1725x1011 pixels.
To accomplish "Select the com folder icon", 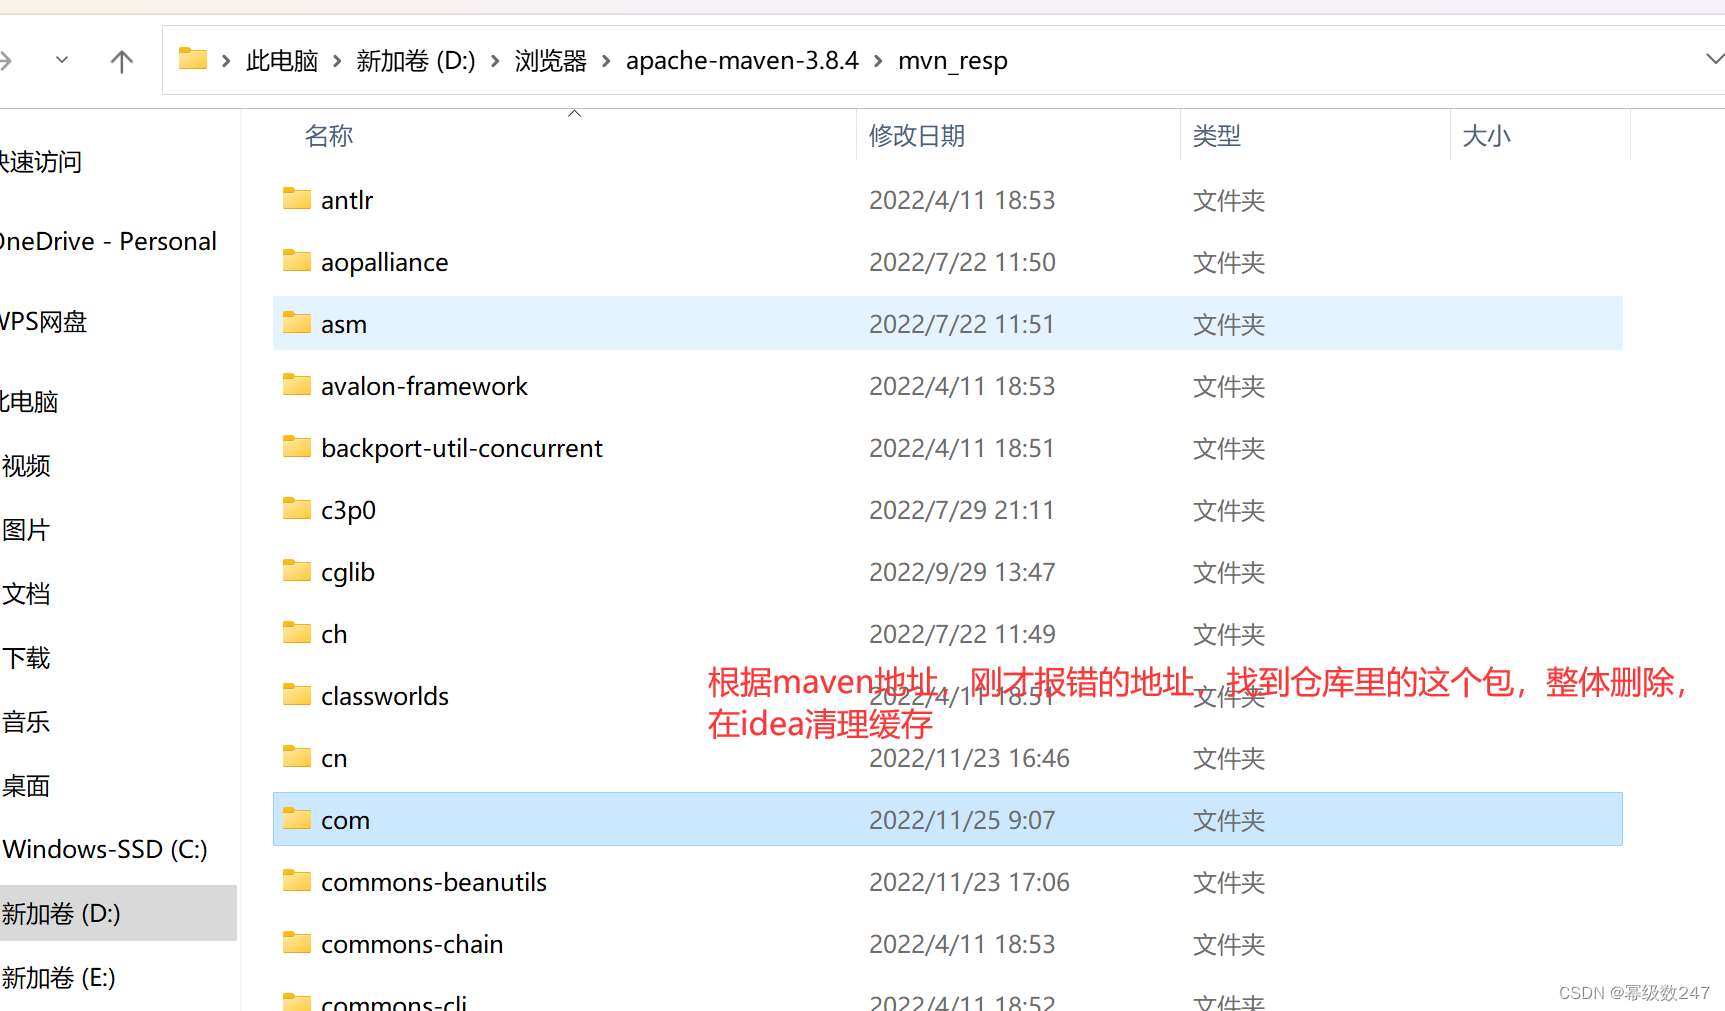I will pyautogui.click(x=297, y=818).
